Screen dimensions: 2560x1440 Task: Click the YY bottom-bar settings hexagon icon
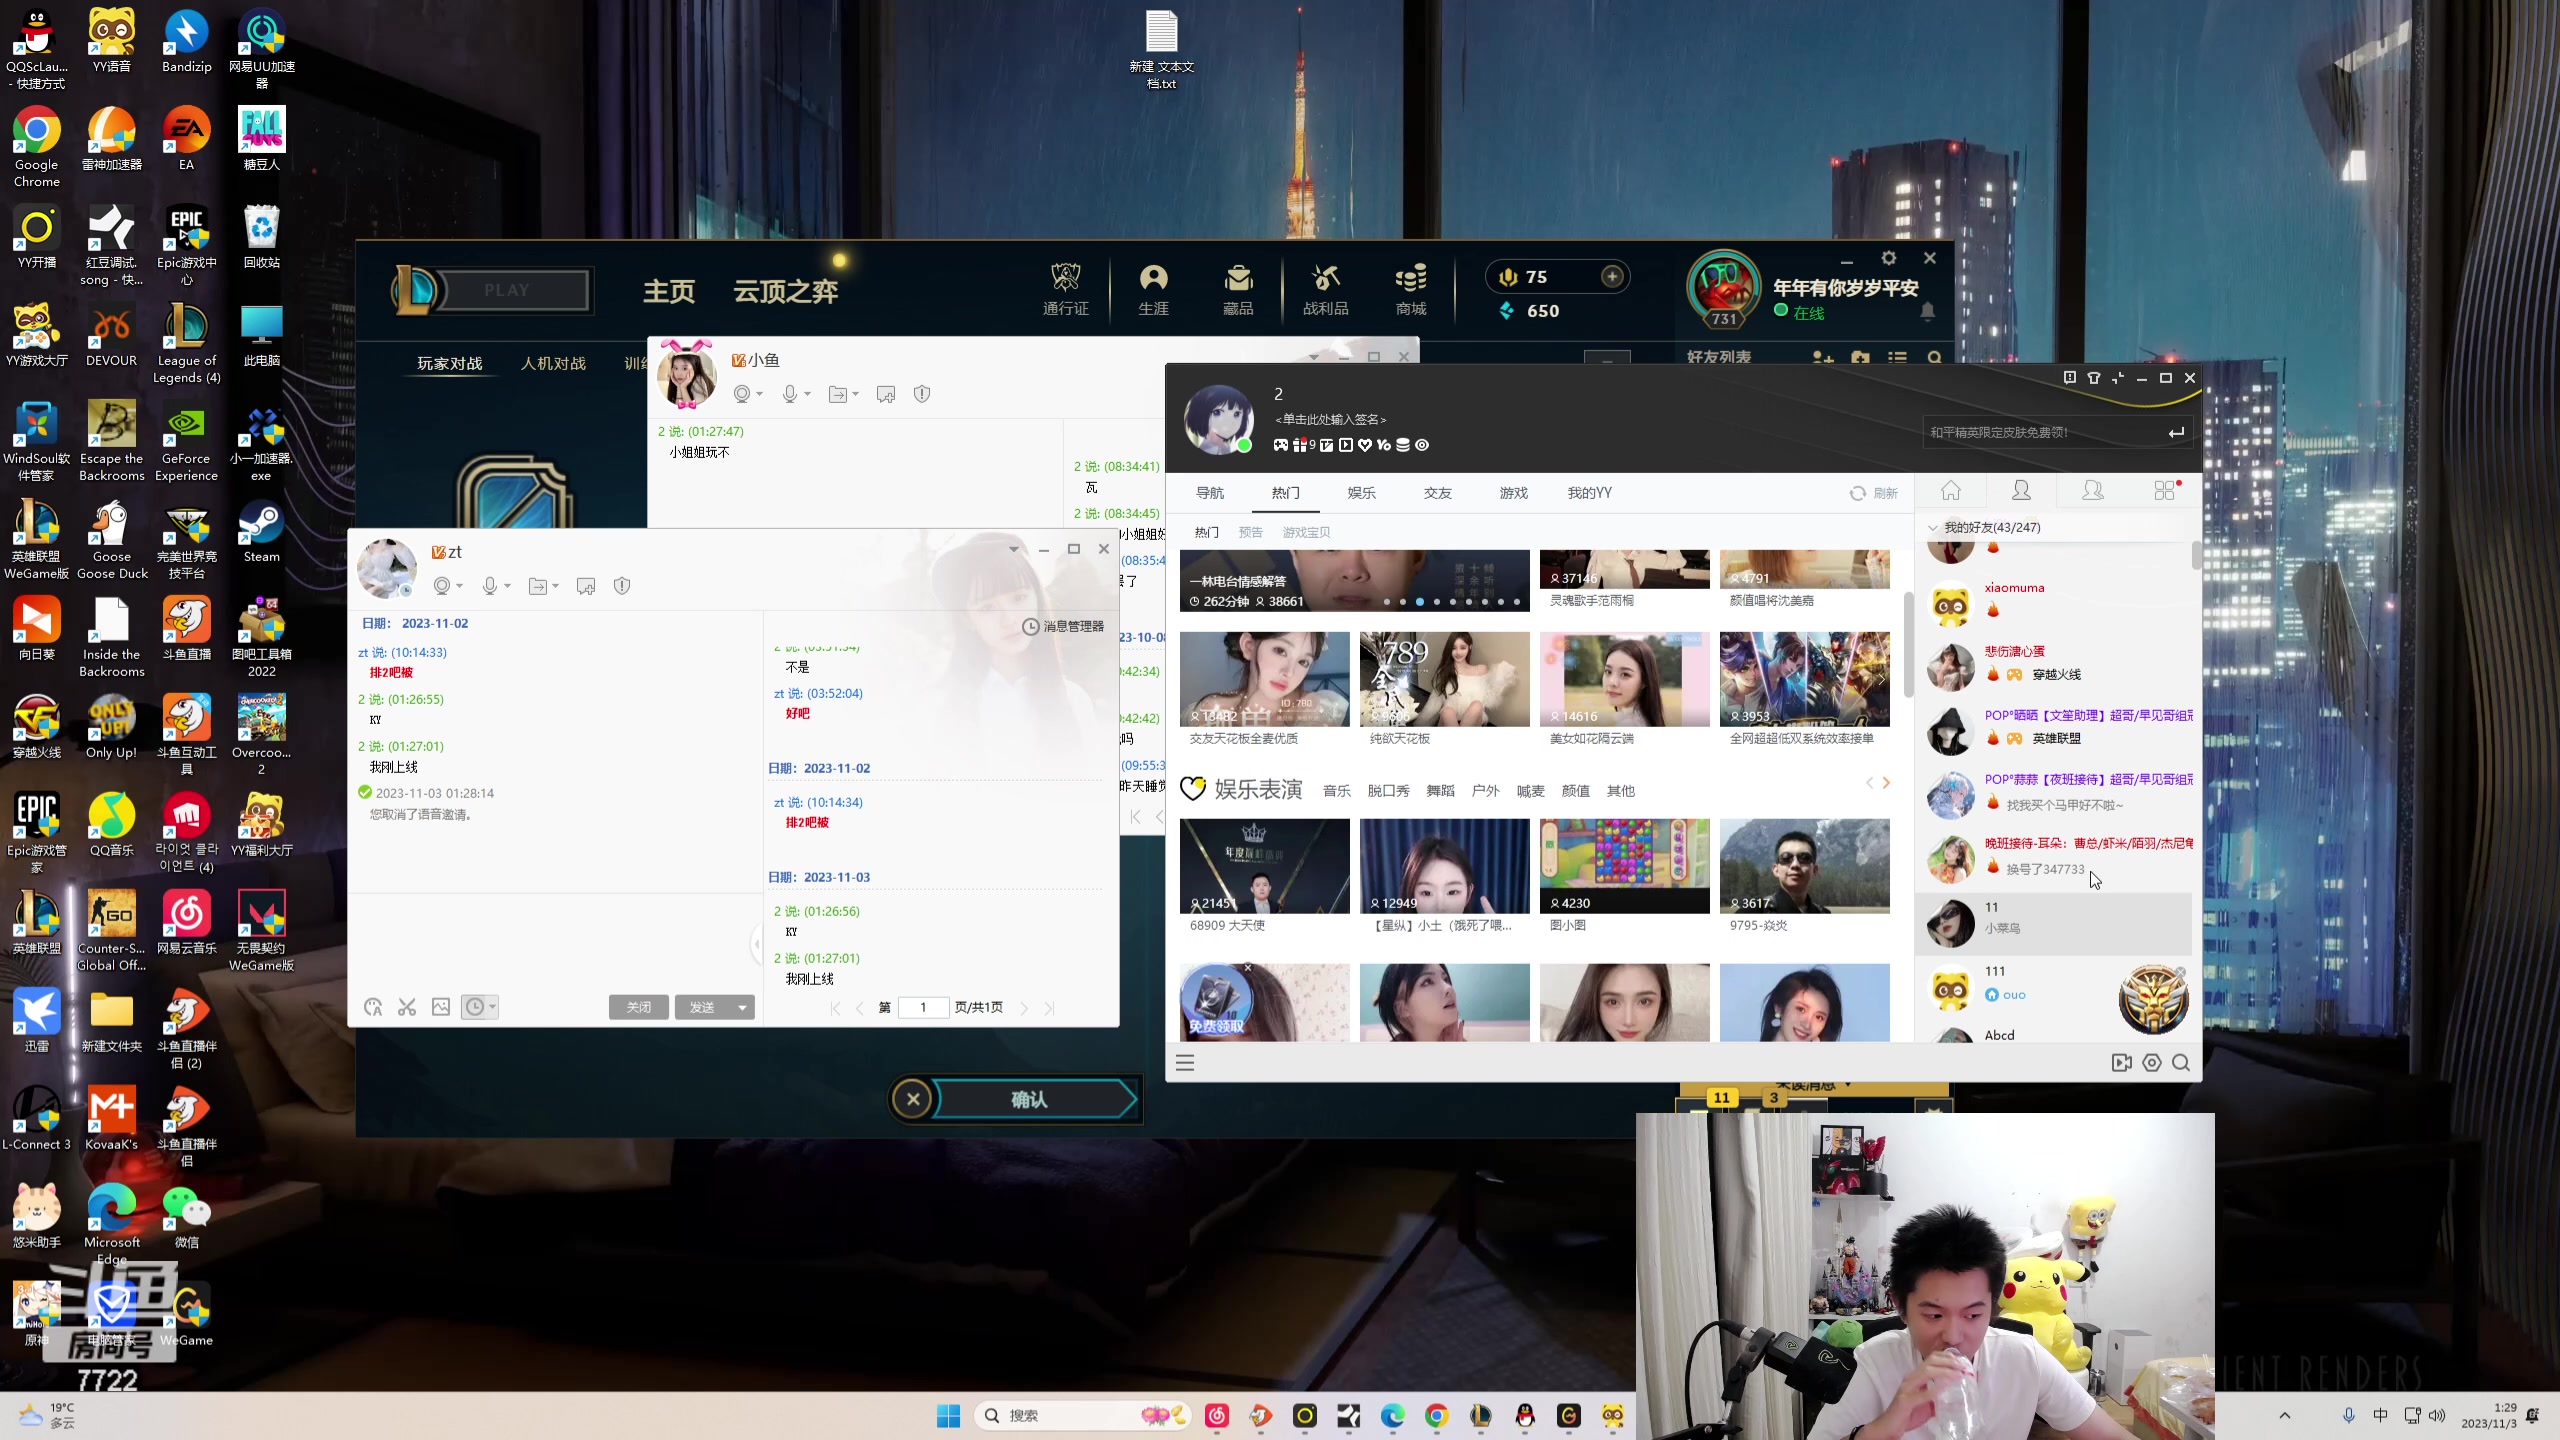coord(2152,1063)
